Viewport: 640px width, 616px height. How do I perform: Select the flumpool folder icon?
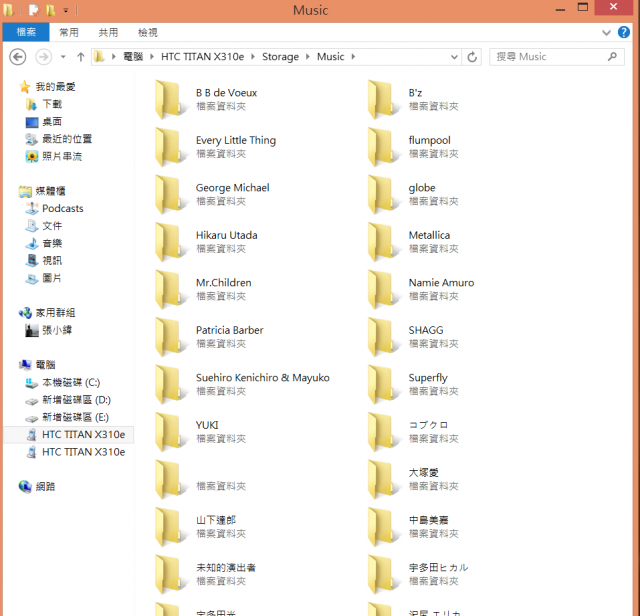point(382,147)
